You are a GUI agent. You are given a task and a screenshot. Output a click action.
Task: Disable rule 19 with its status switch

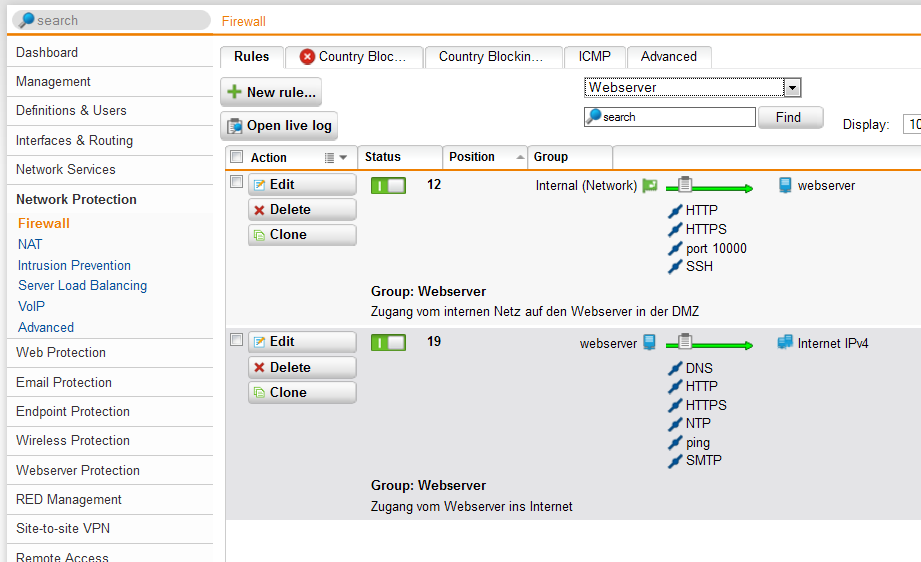point(388,343)
